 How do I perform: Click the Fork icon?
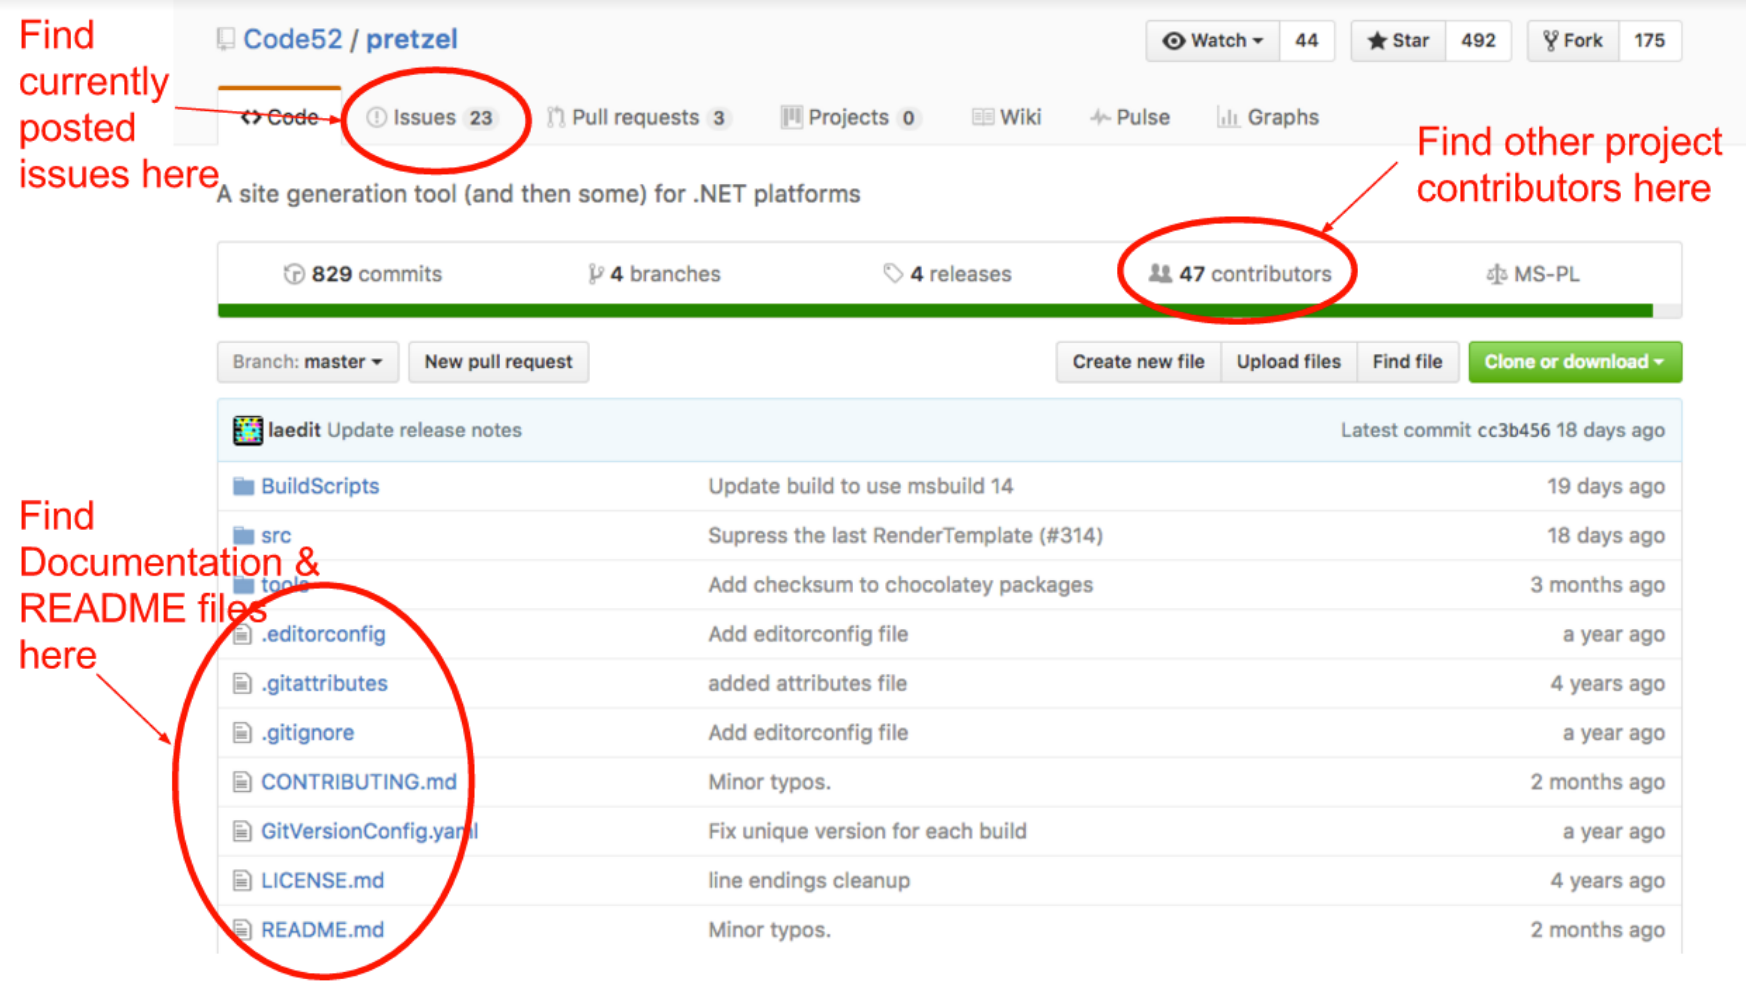1548,40
